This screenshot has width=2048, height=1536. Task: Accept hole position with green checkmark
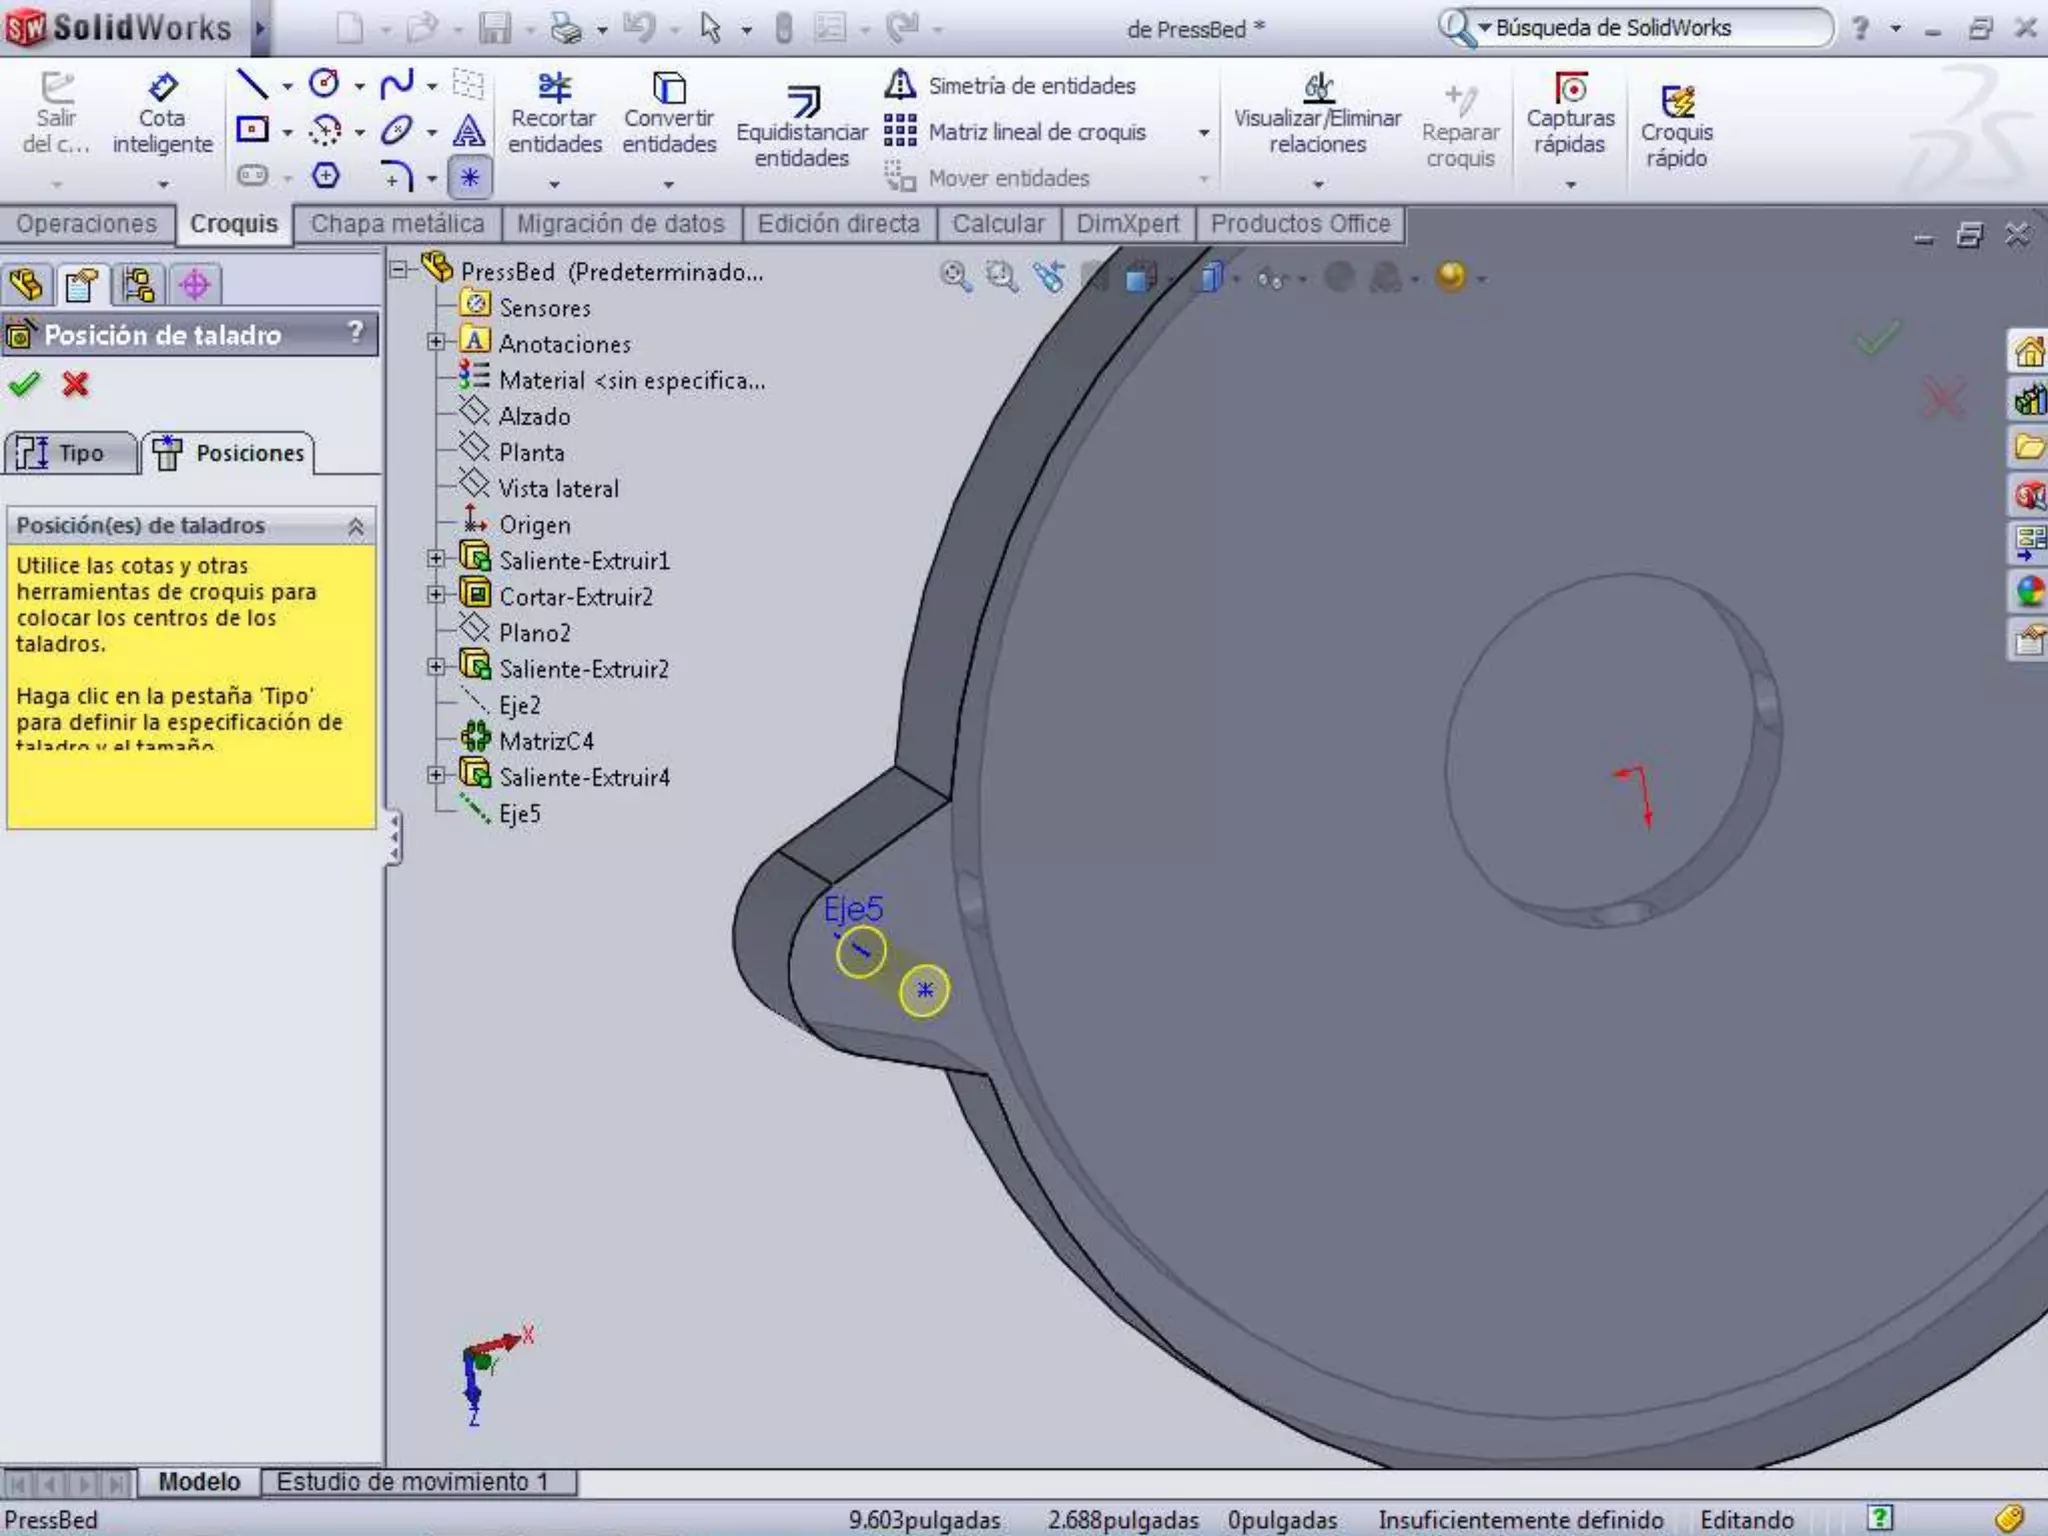click(x=24, y=384)
